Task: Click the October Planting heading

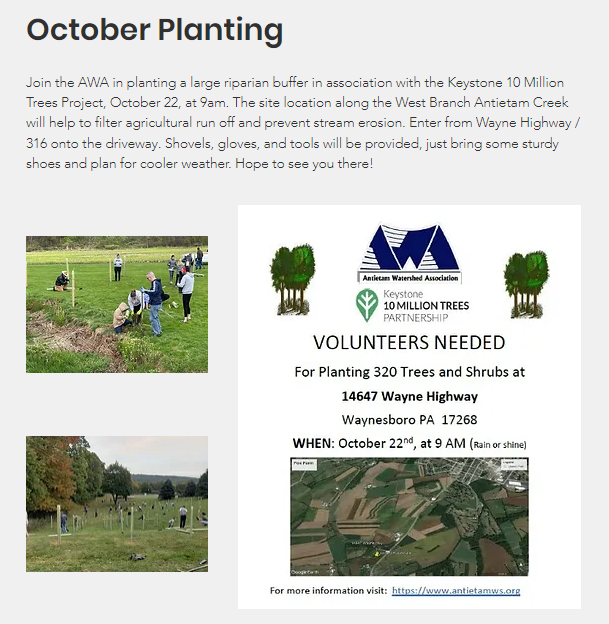Action: click(x=155, y=30)
